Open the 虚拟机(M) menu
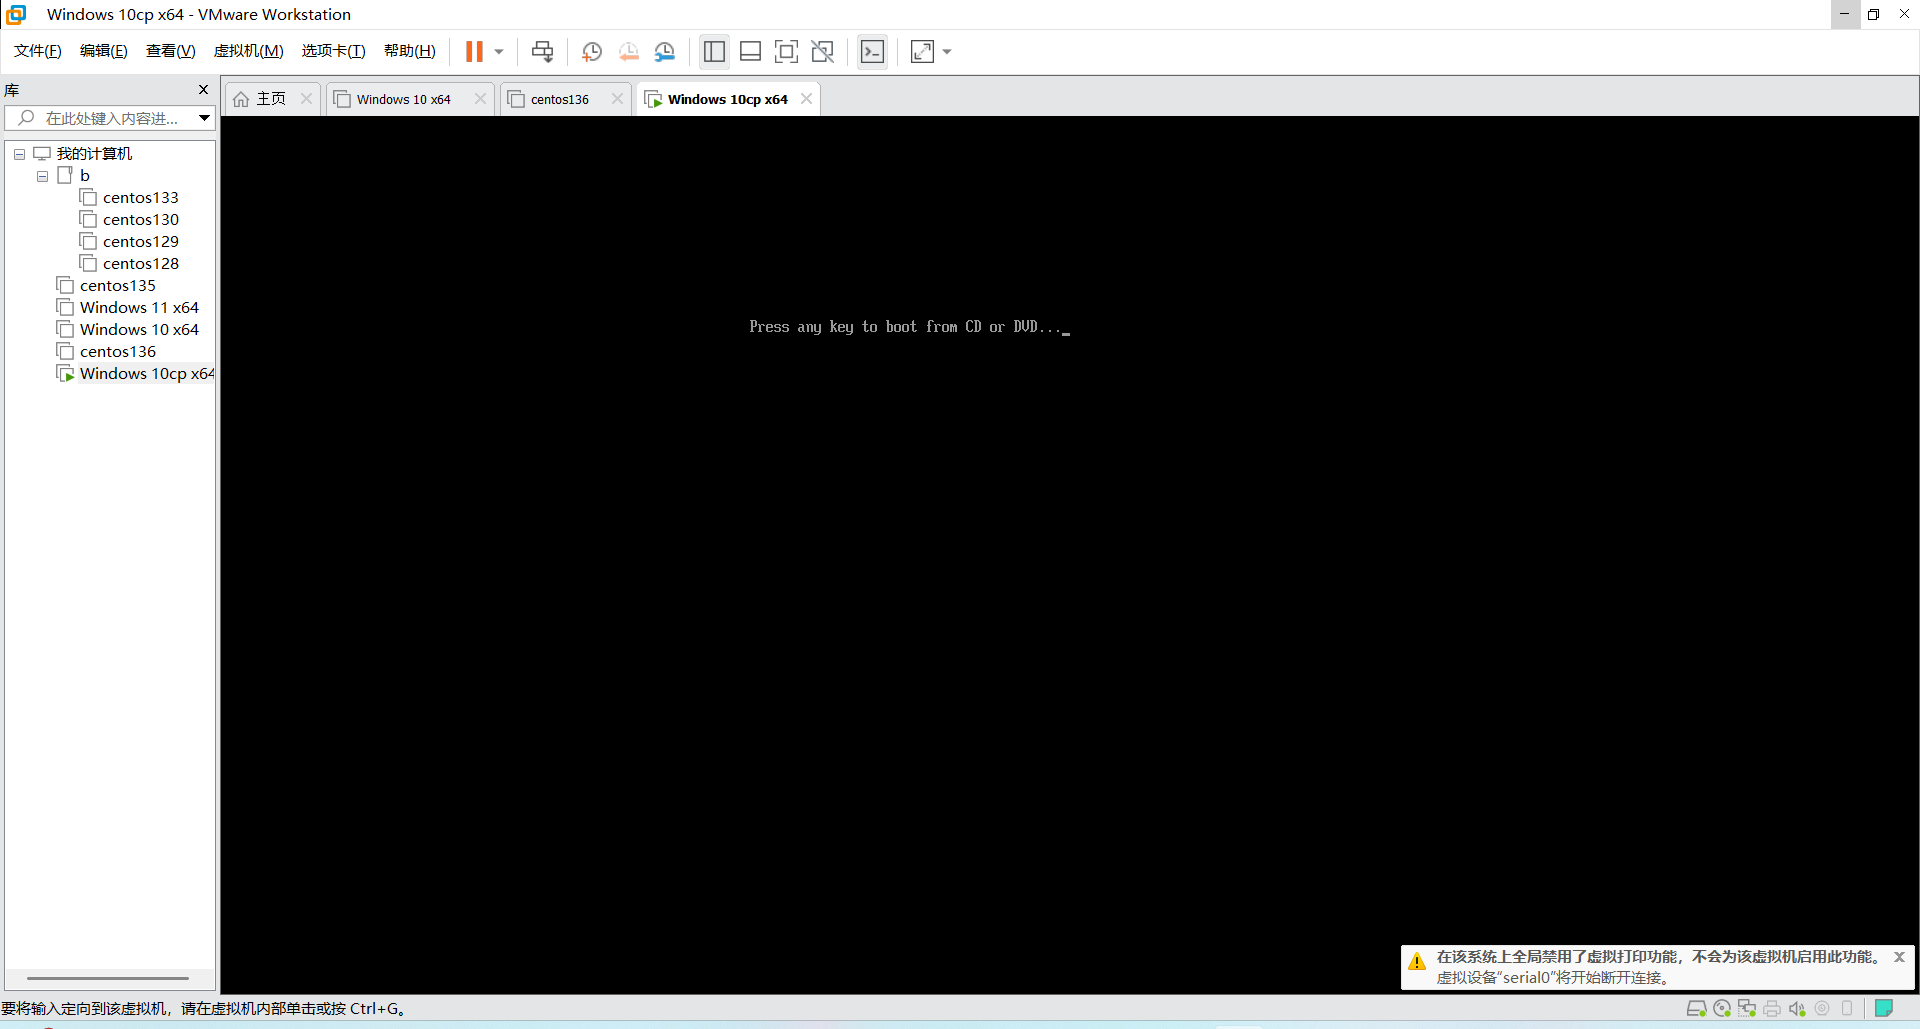This screenshot has height=1029, width=1920. click(x=248, y=51)
